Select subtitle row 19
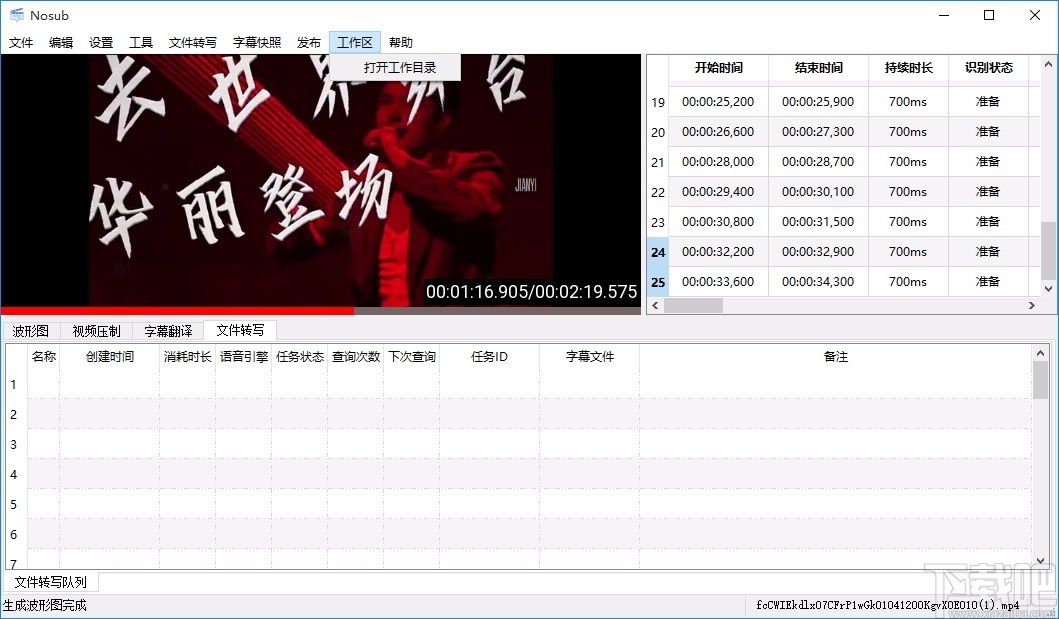Image resolution: width=1059 pixels, height=619 pixels. [x=658, y=103]
